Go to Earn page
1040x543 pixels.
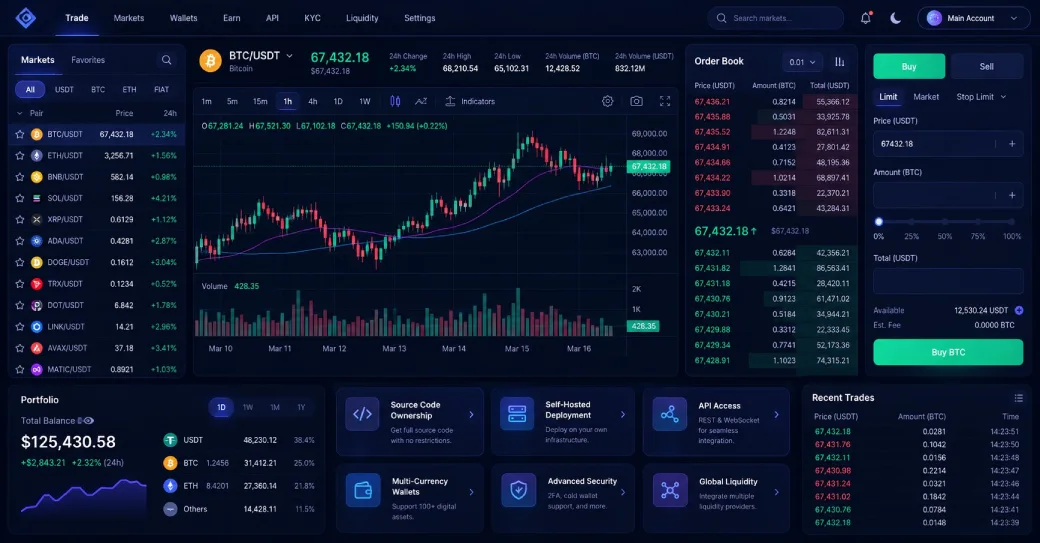coord(231,18)
